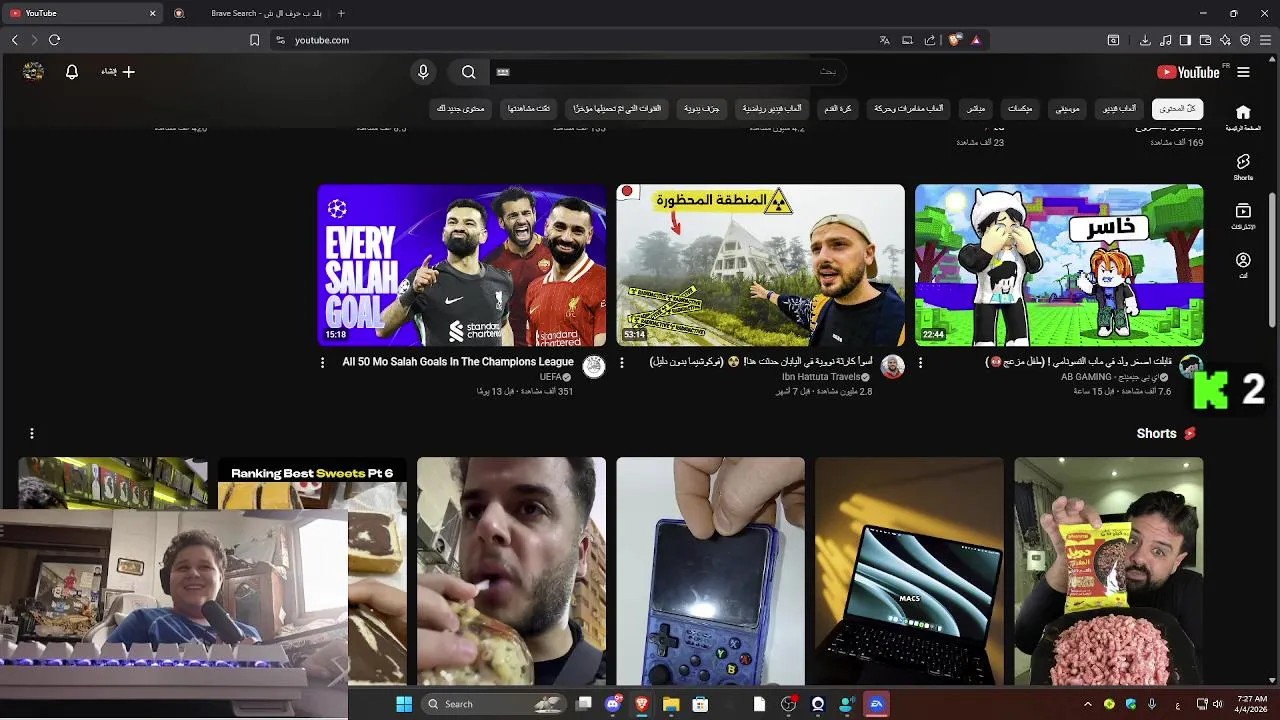Screen dimensions: 1280x720
Task: Reload the page
Action: (x=54, y=40)
